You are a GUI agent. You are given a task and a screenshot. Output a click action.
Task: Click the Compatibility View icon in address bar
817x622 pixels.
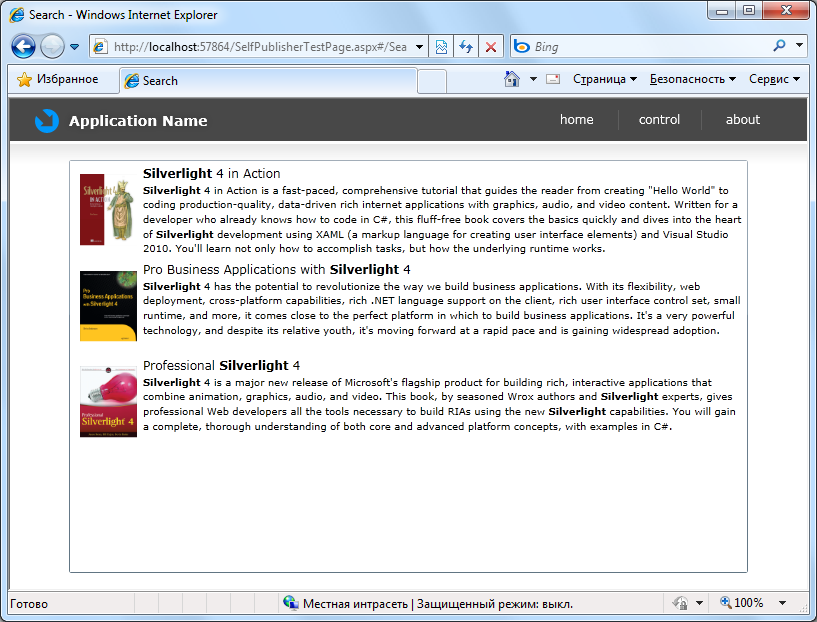[441, 47]
